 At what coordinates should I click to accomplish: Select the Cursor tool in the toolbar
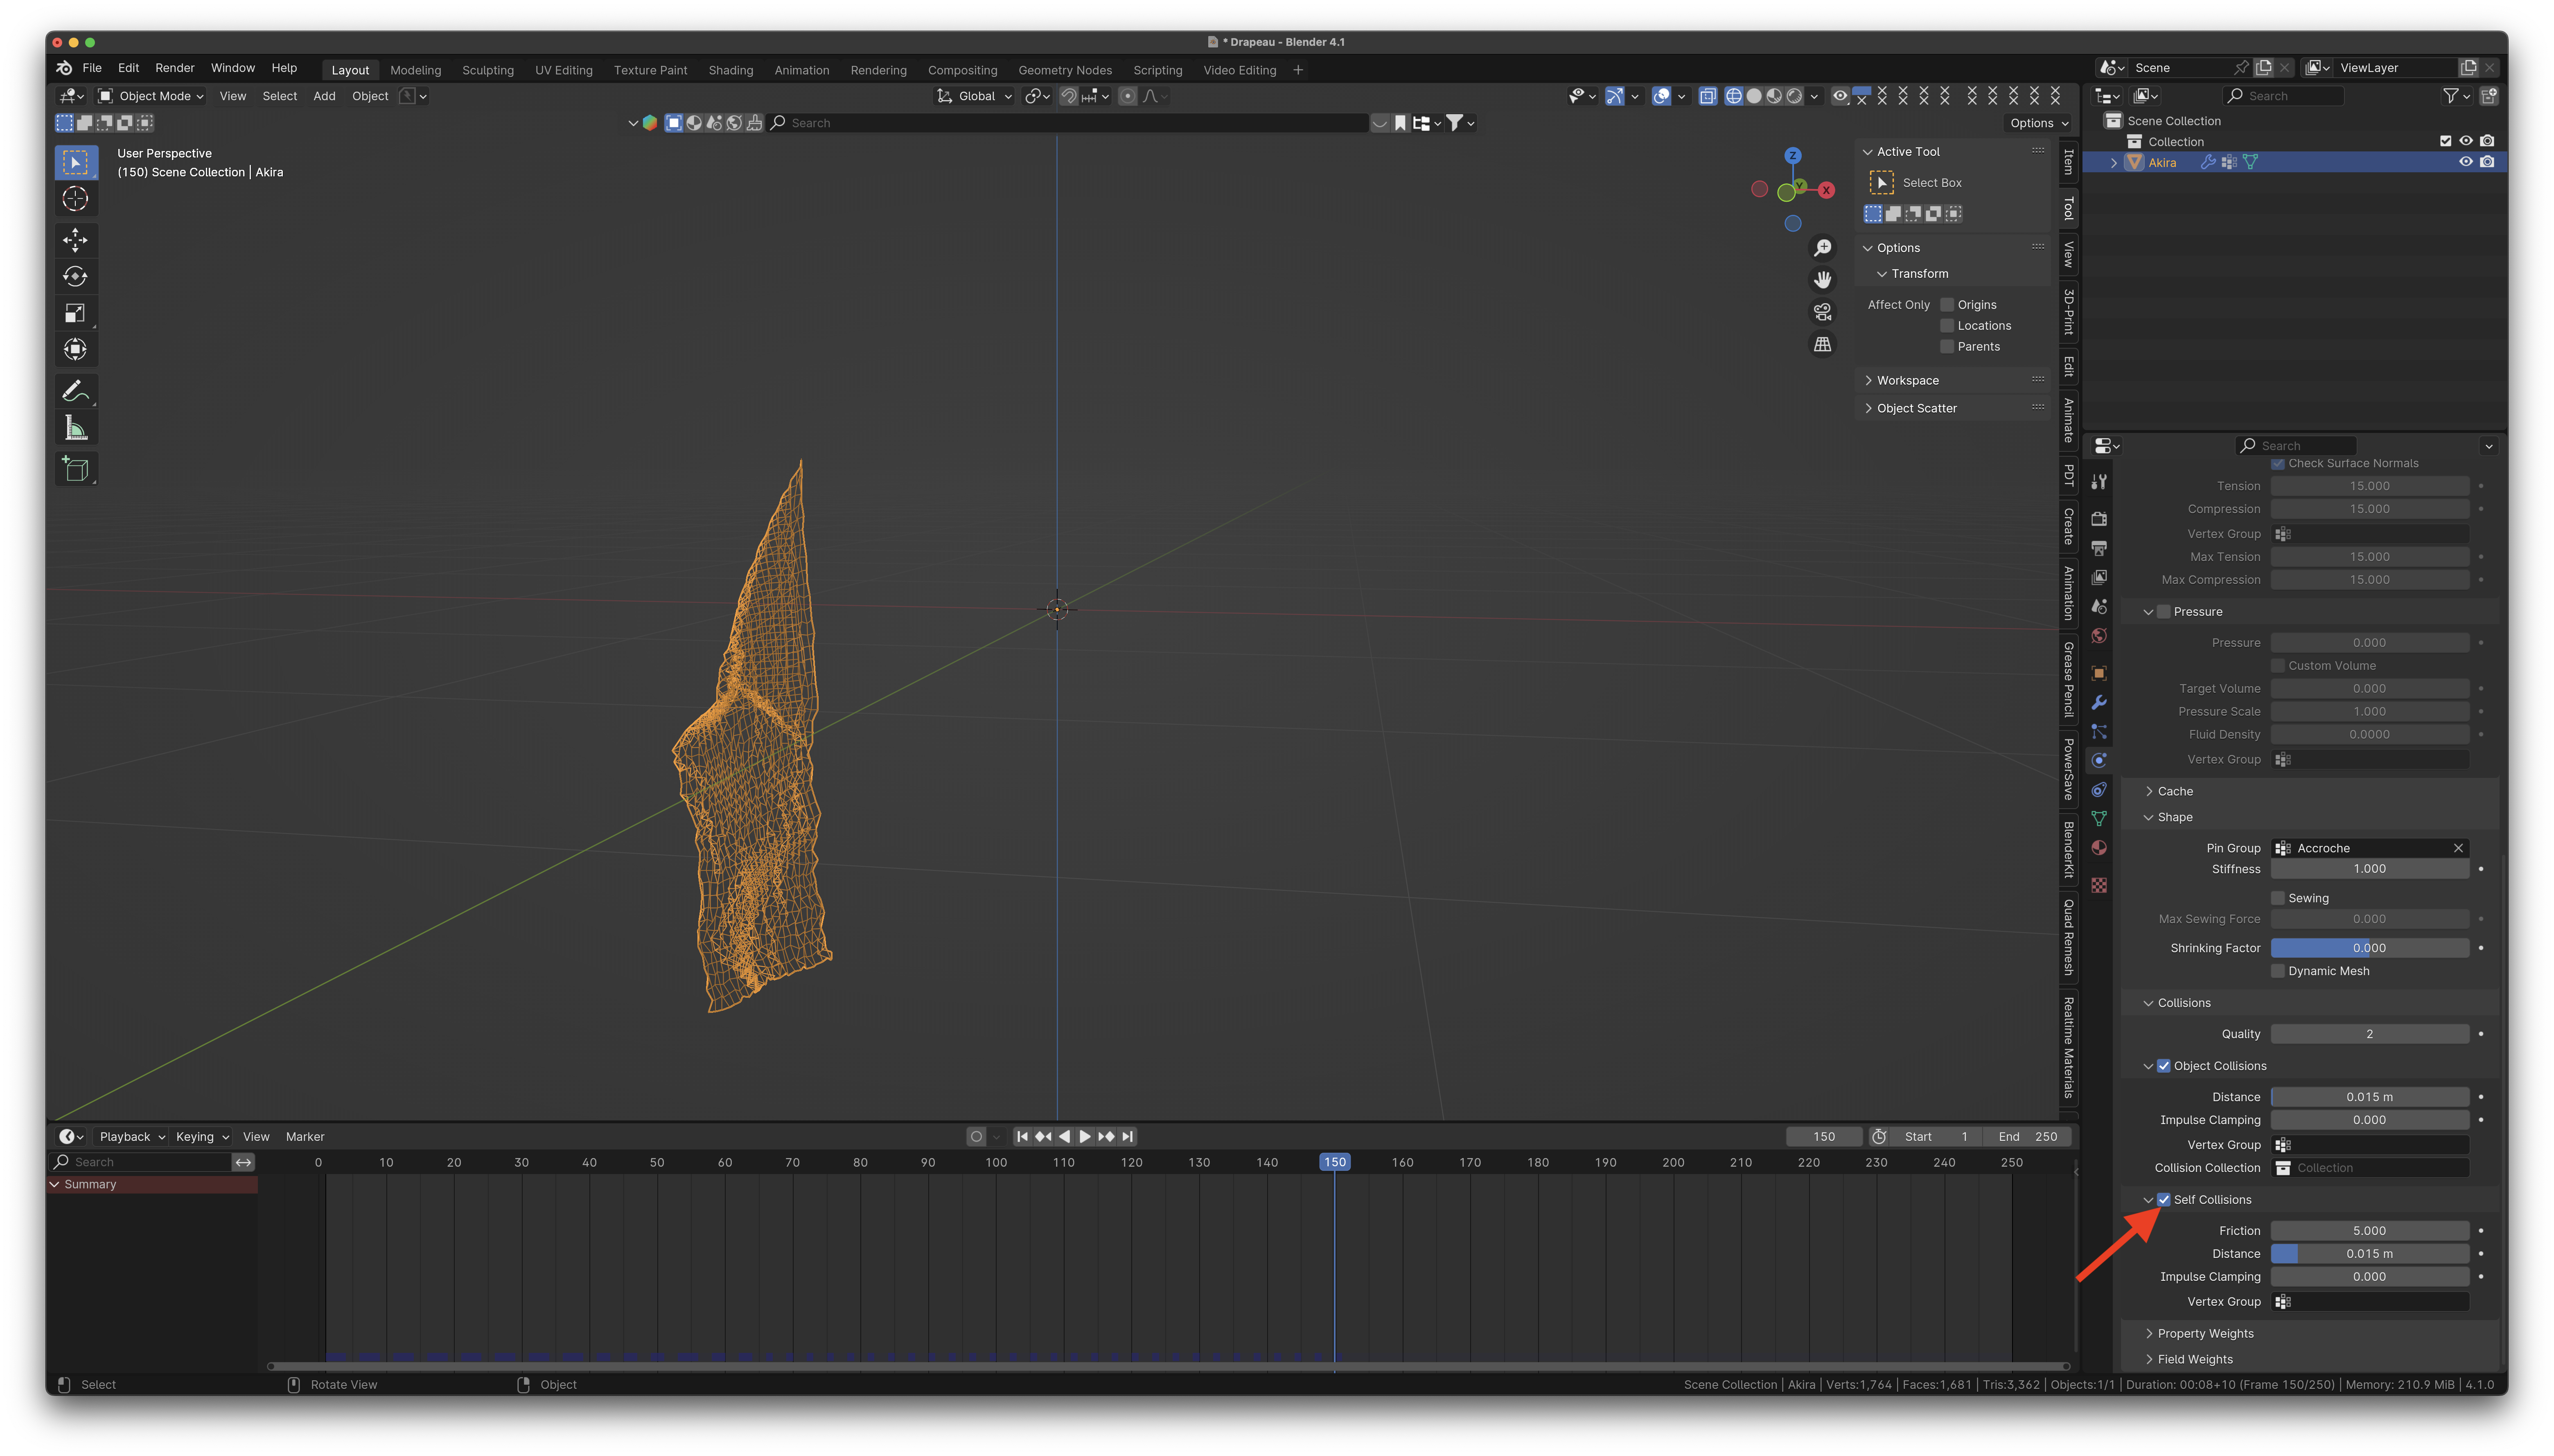point(75,199)
